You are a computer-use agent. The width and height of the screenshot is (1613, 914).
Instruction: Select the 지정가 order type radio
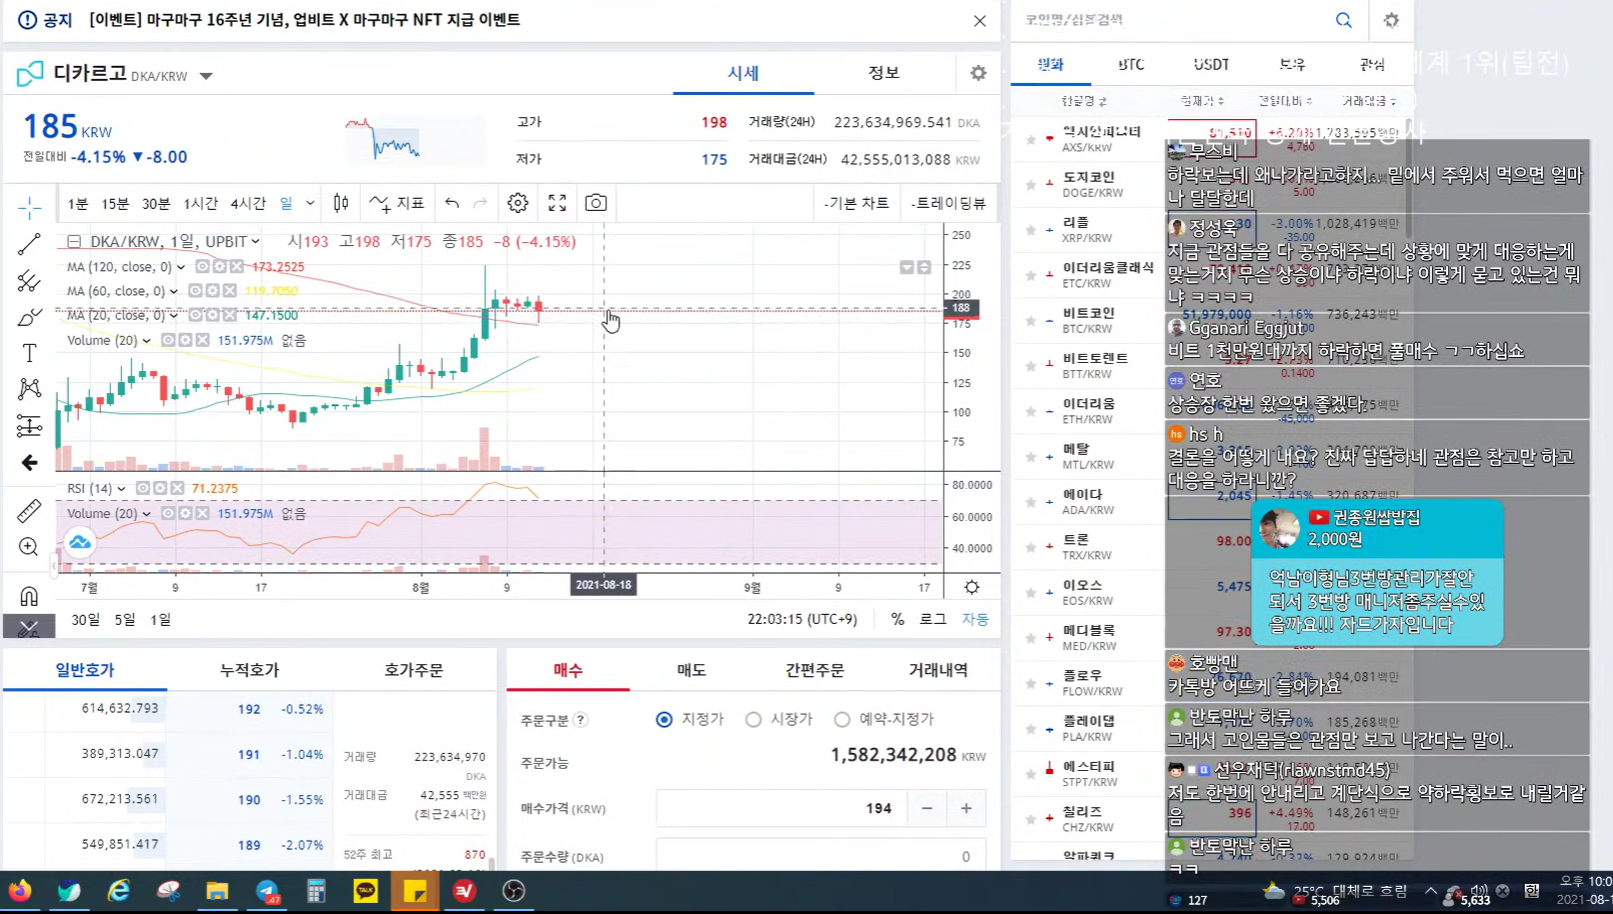tap(664, 719)
